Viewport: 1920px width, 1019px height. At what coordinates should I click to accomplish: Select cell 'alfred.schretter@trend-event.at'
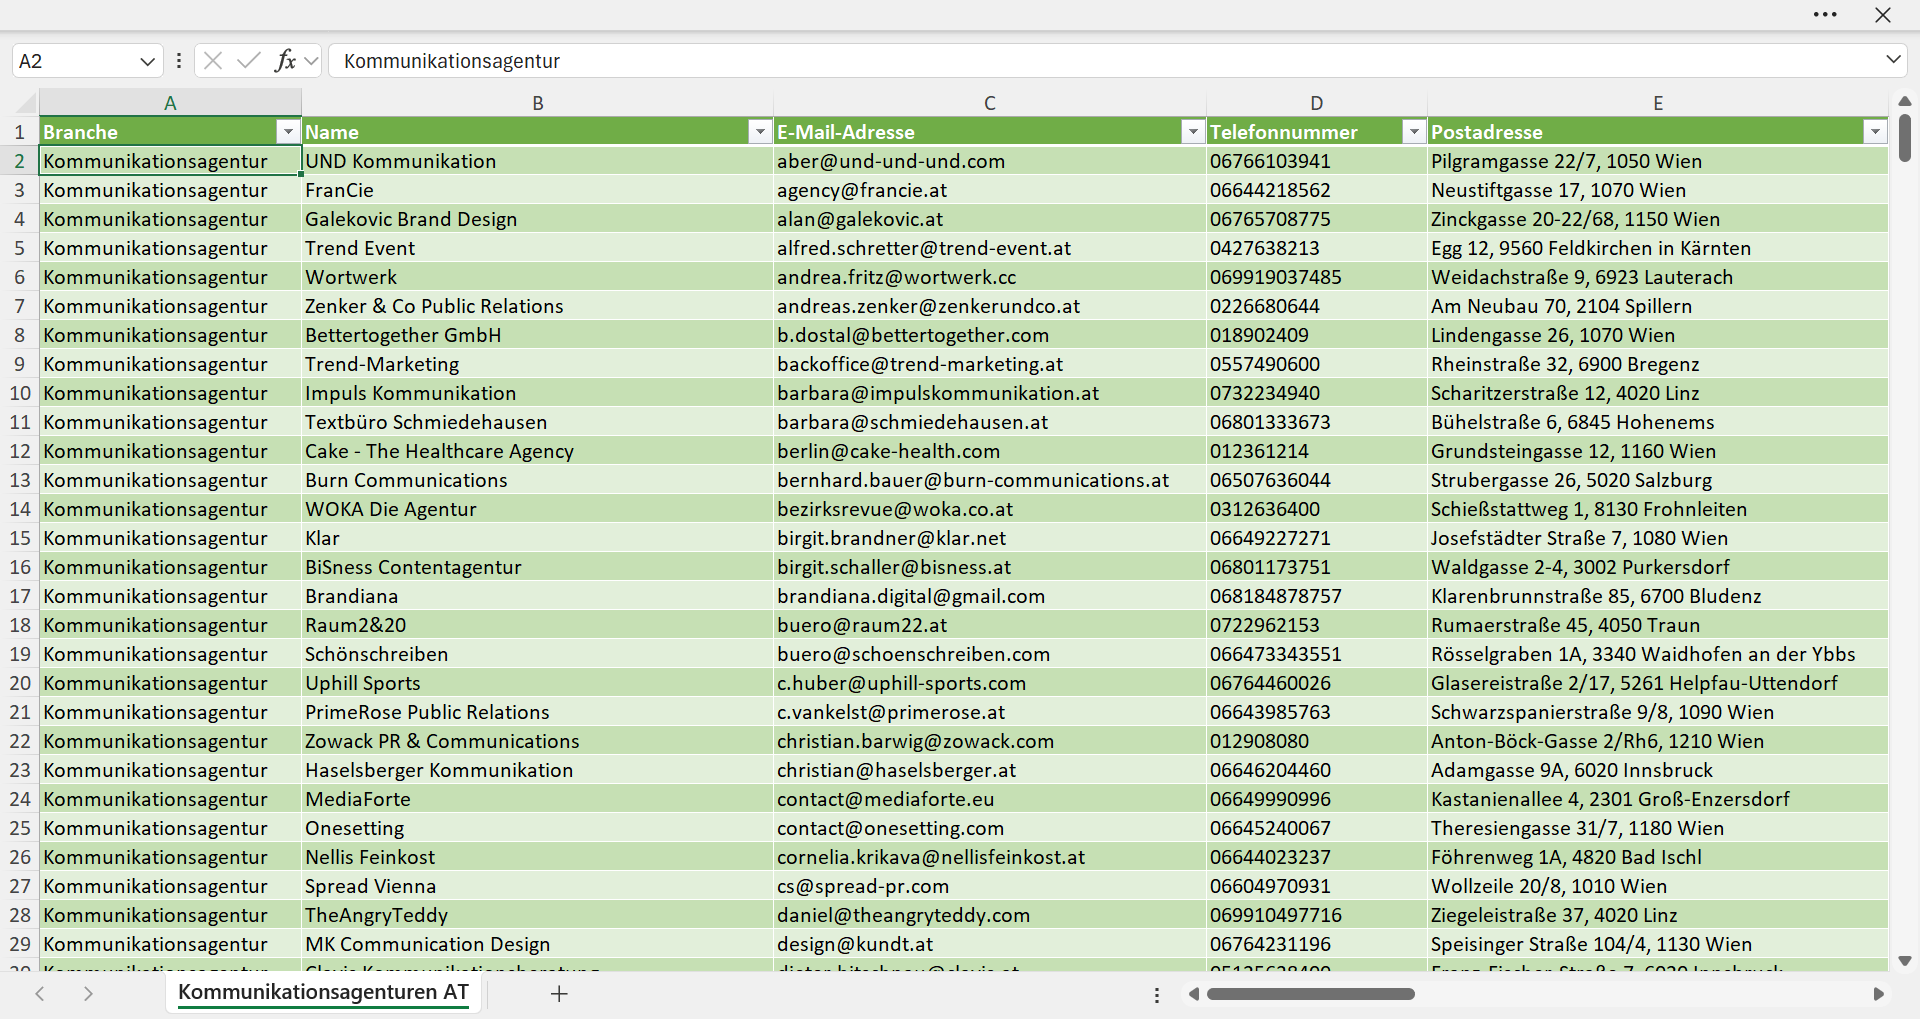[x=990, y=248]
